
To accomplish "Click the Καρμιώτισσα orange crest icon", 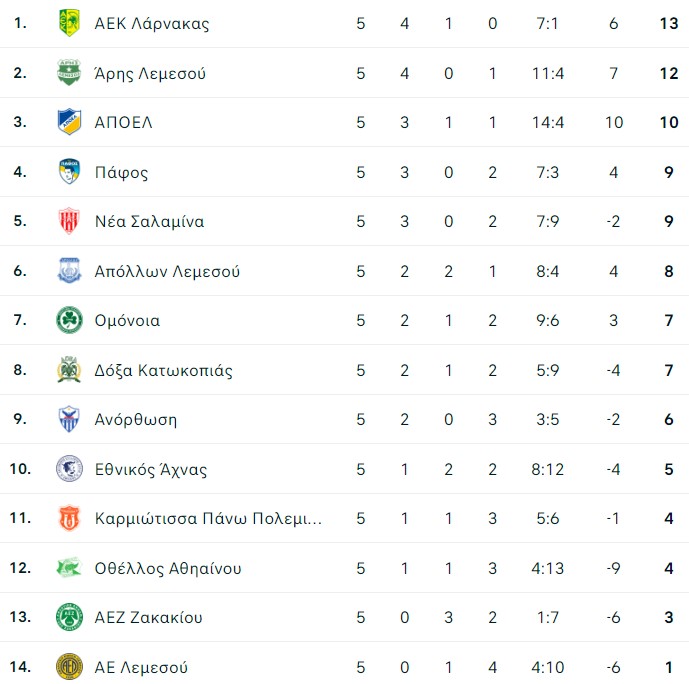I will (x=69, y=518).
